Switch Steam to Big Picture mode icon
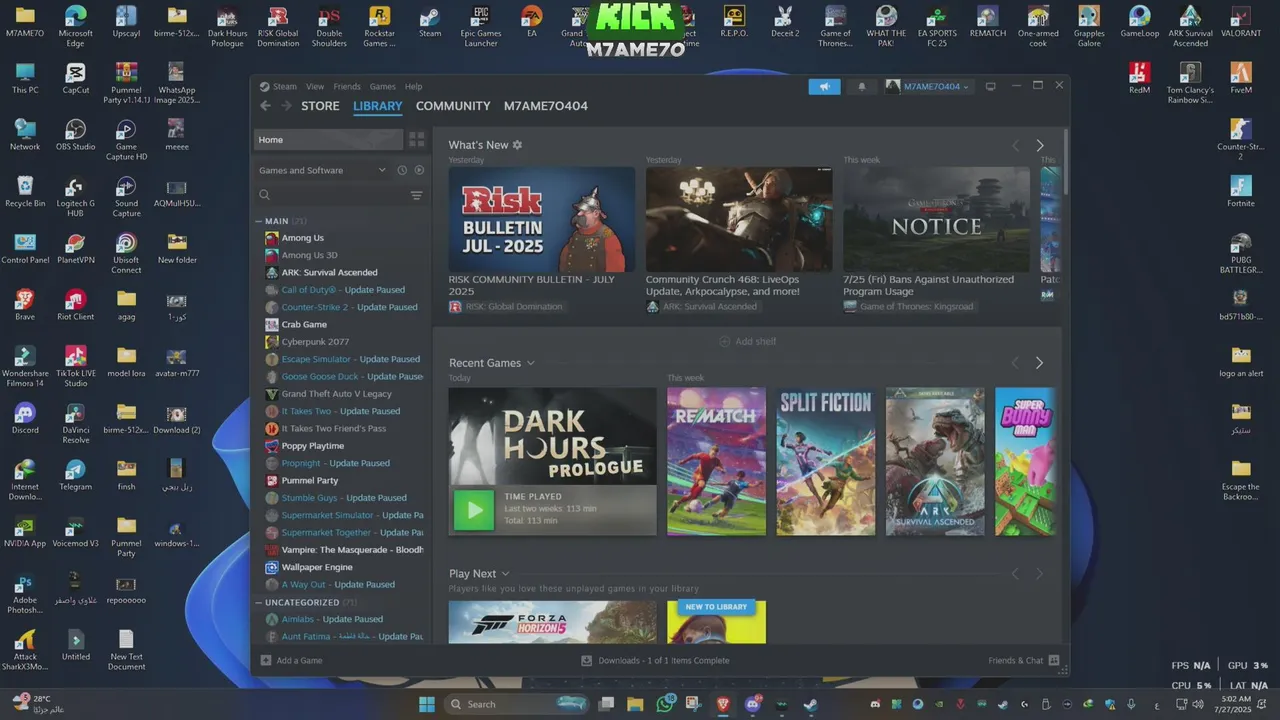The image size is (1280, 720). 991,86
